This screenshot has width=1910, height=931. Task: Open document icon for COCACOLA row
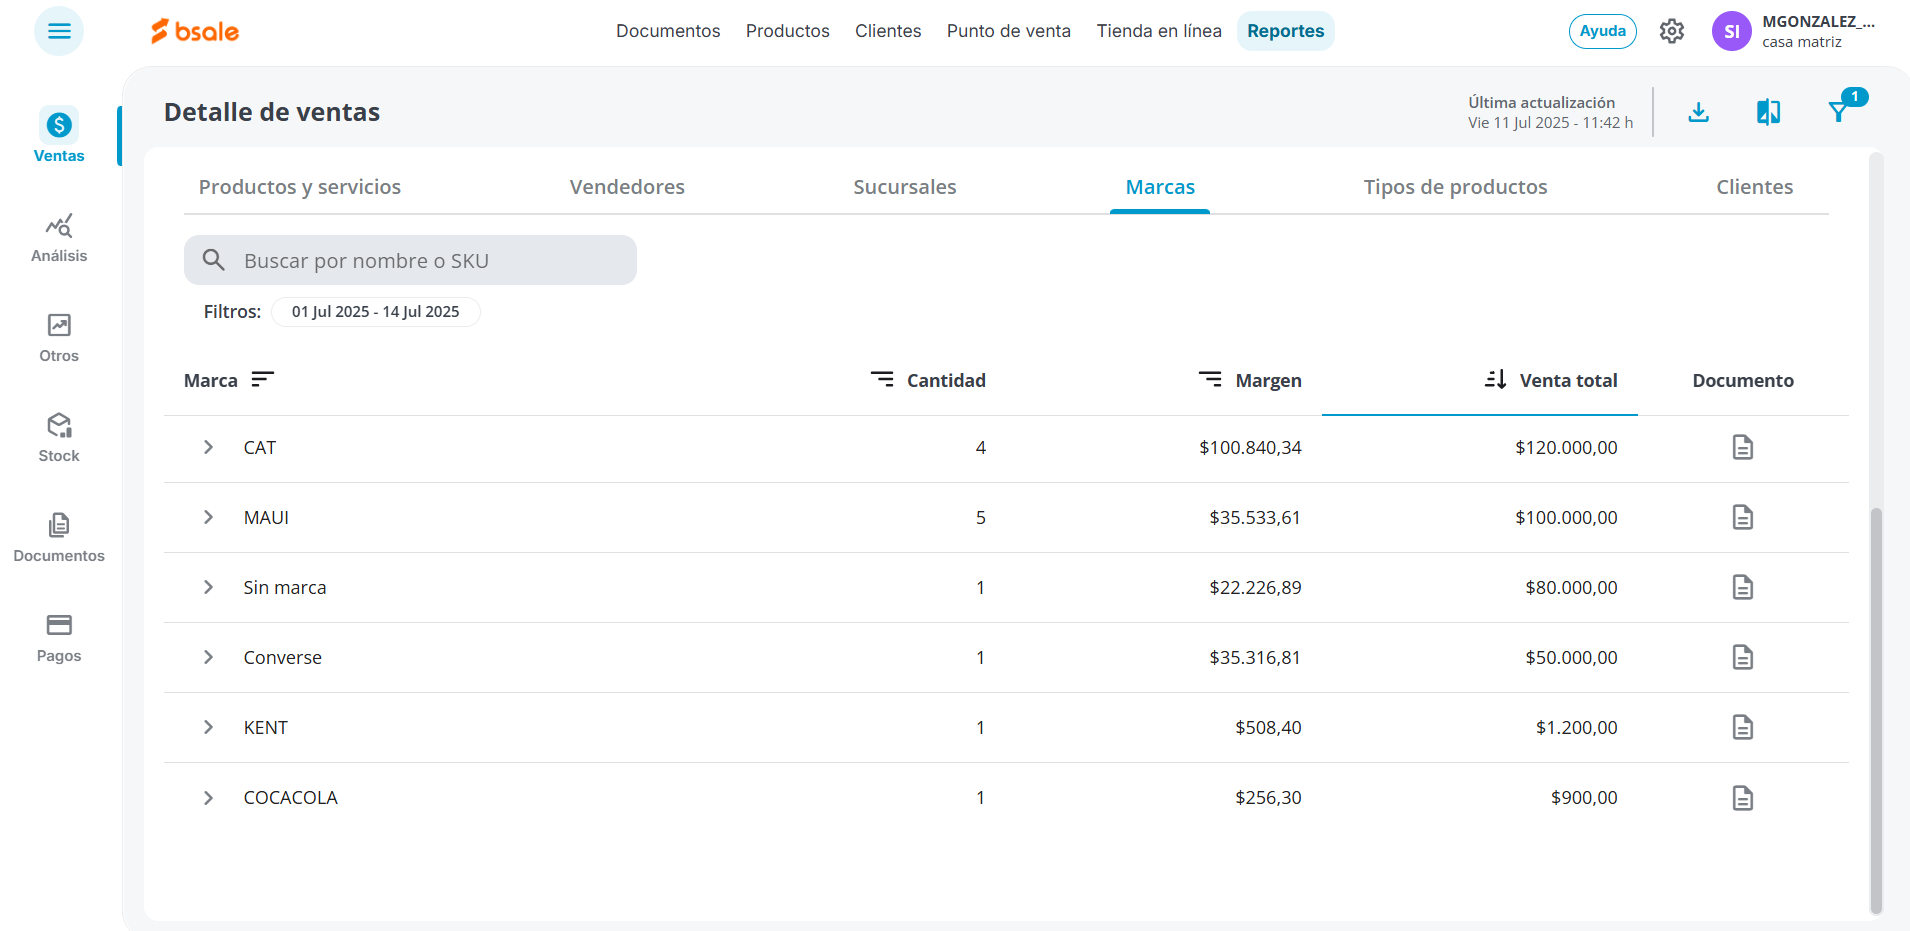1743,798
